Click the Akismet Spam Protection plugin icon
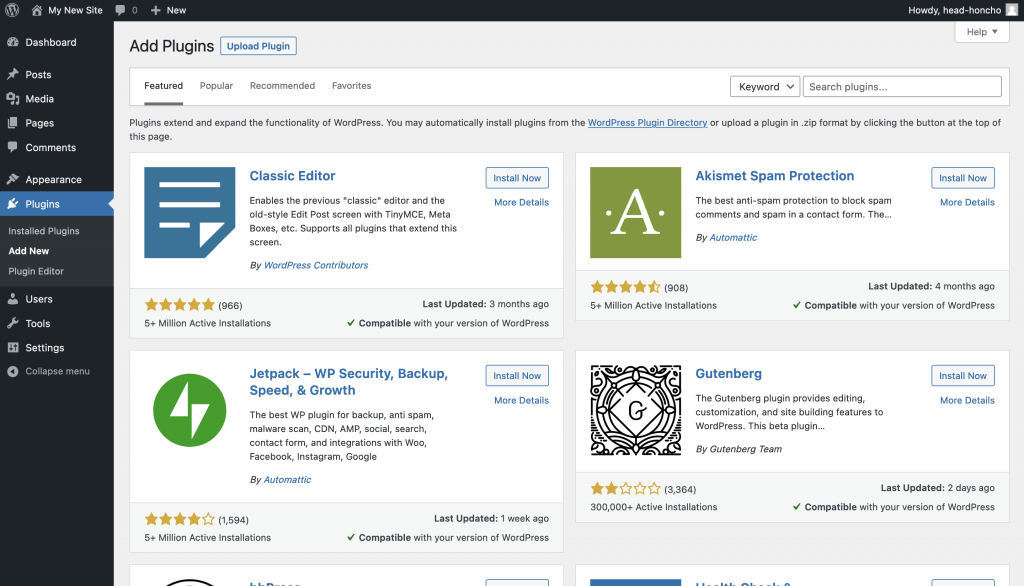Image resolution: width=1024 pixels, height=586 pixels. 635,213
